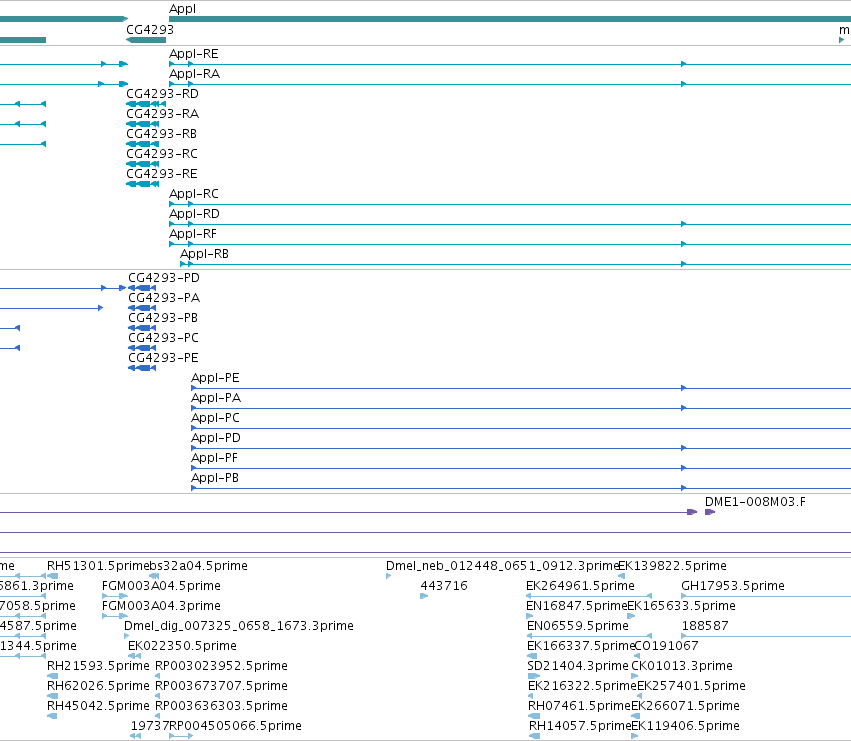Screen dimensions: 851x741
Task: Select EST CK01013.3prime
Action: point(682,667)
